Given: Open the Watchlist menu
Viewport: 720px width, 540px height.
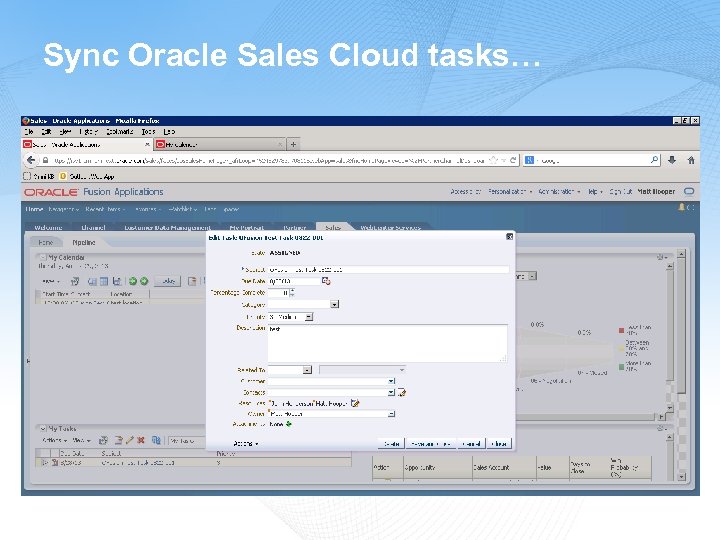Looking at the screenshot, I should coord(183,209).
